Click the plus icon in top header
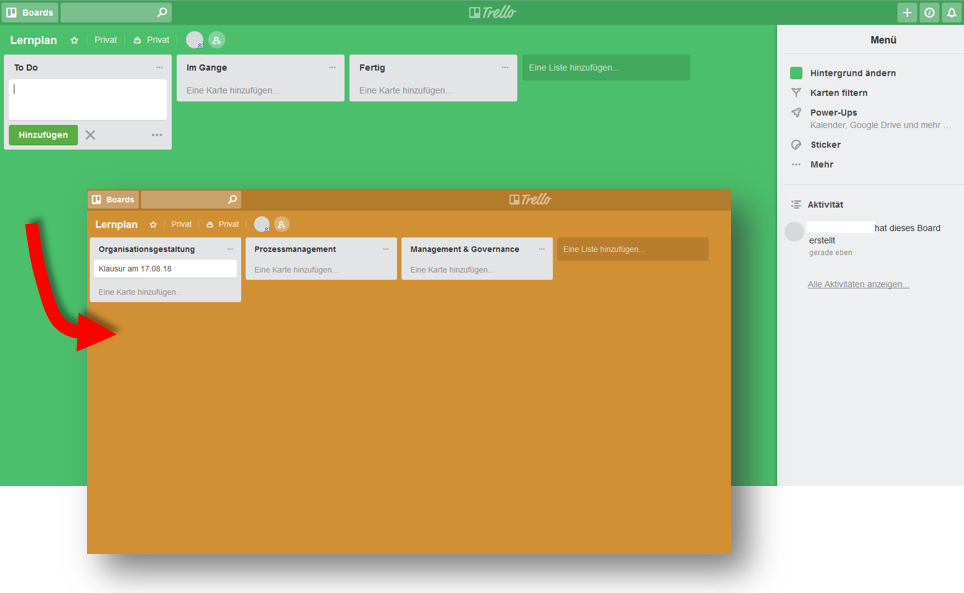Image resolution: width=964 pixels, height=593 pixels. click(x=907, y=13)
